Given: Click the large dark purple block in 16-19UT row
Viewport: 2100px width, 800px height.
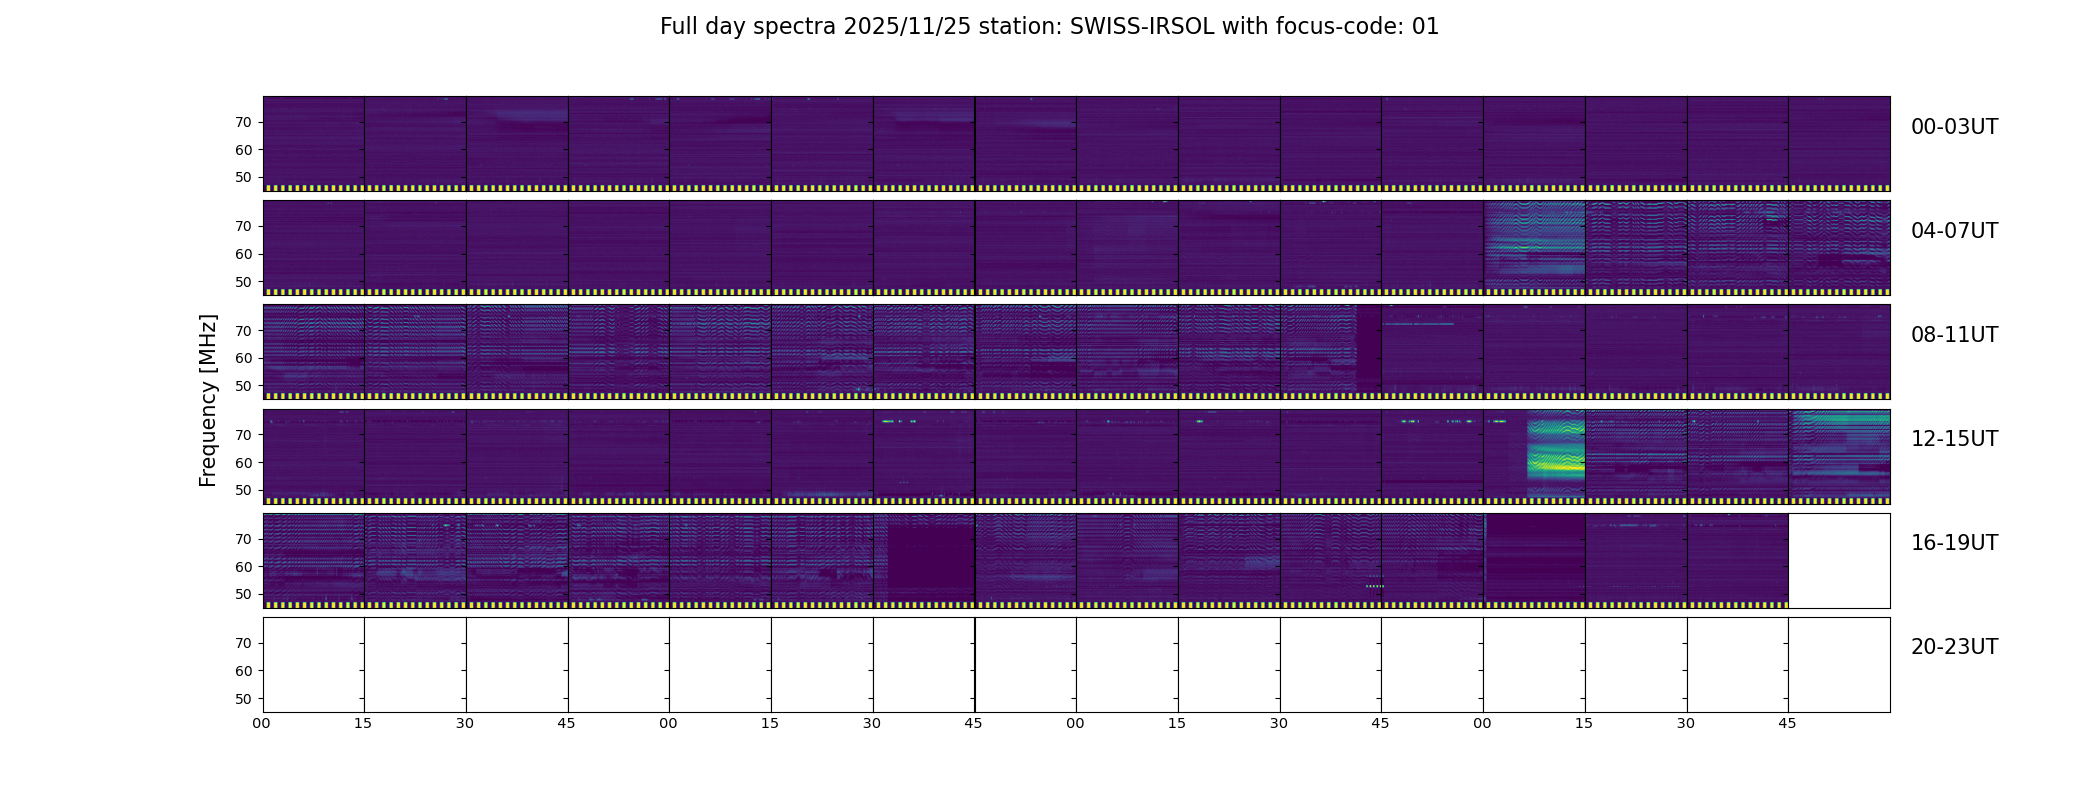Looking at the screenshot, I should point(931,564).
